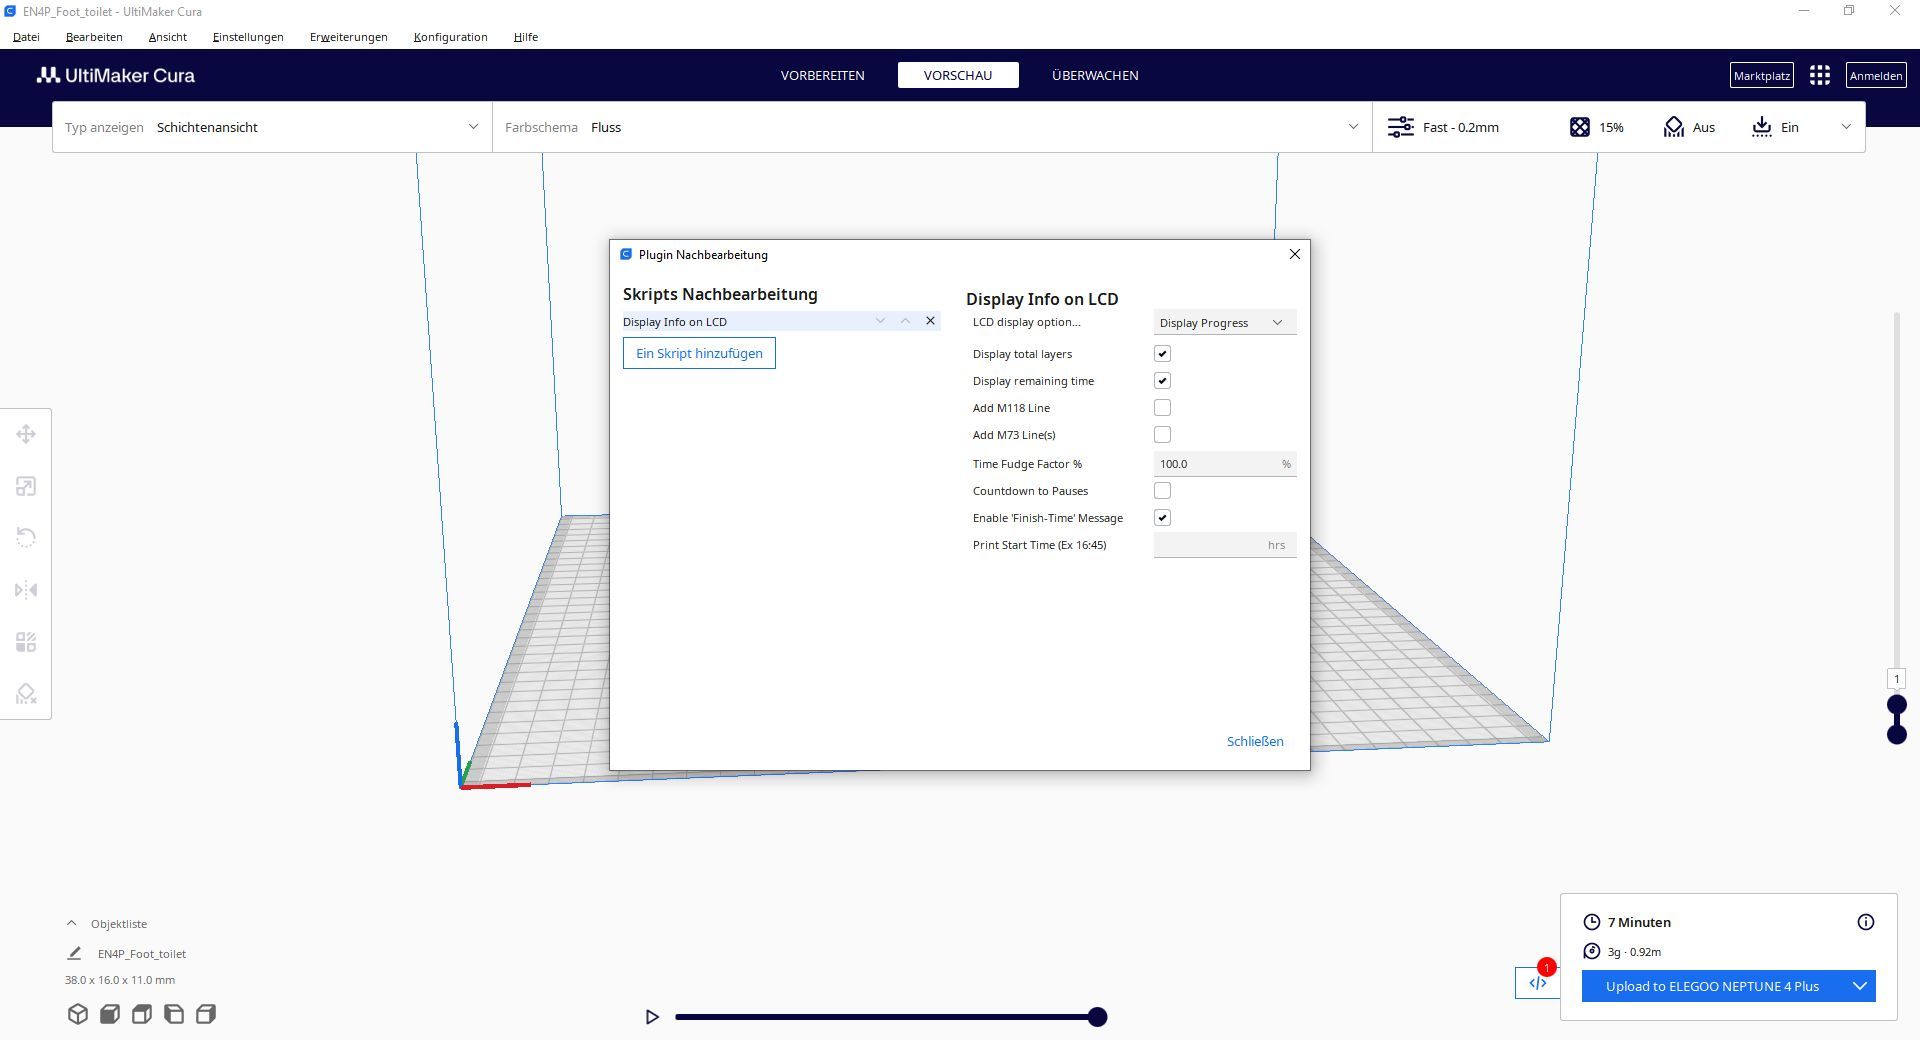Viewport: 1920px width, 1040px height.
Task: Switch to top view camera icon
Action: click(142, 1014)
